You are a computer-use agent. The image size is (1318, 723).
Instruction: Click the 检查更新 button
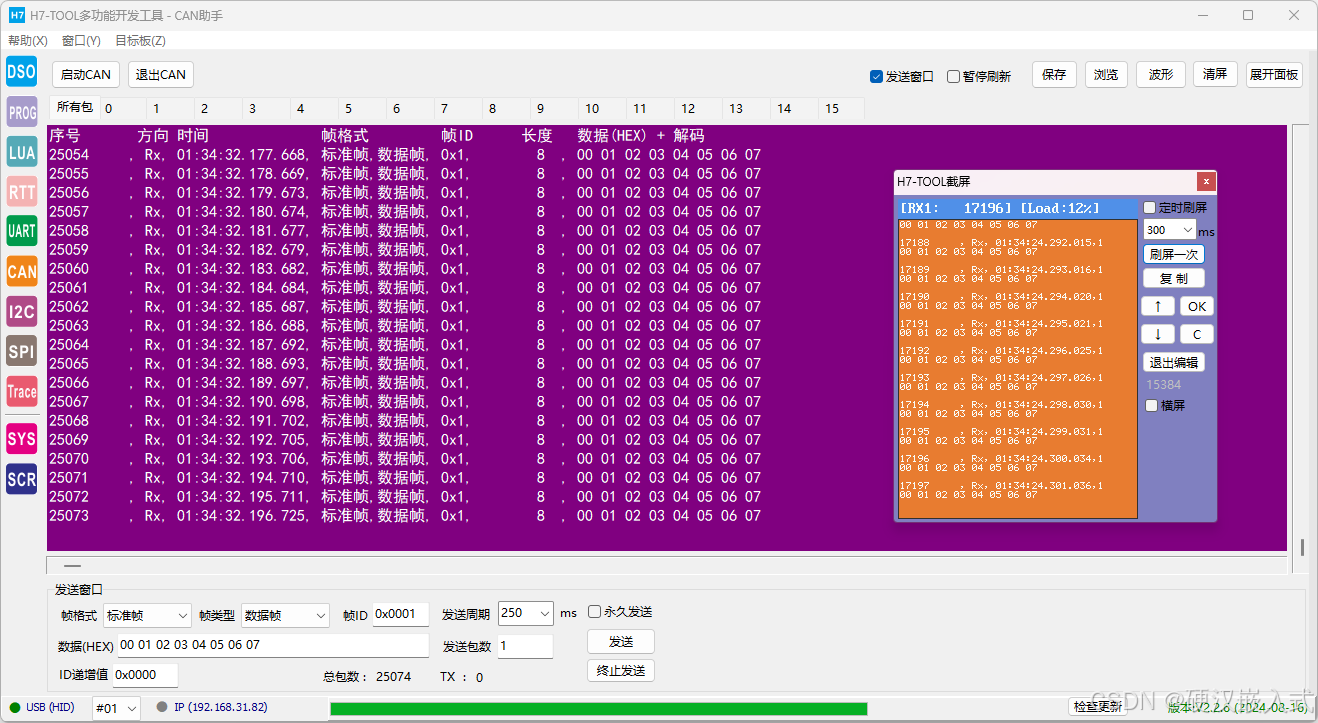point(1098,707)
